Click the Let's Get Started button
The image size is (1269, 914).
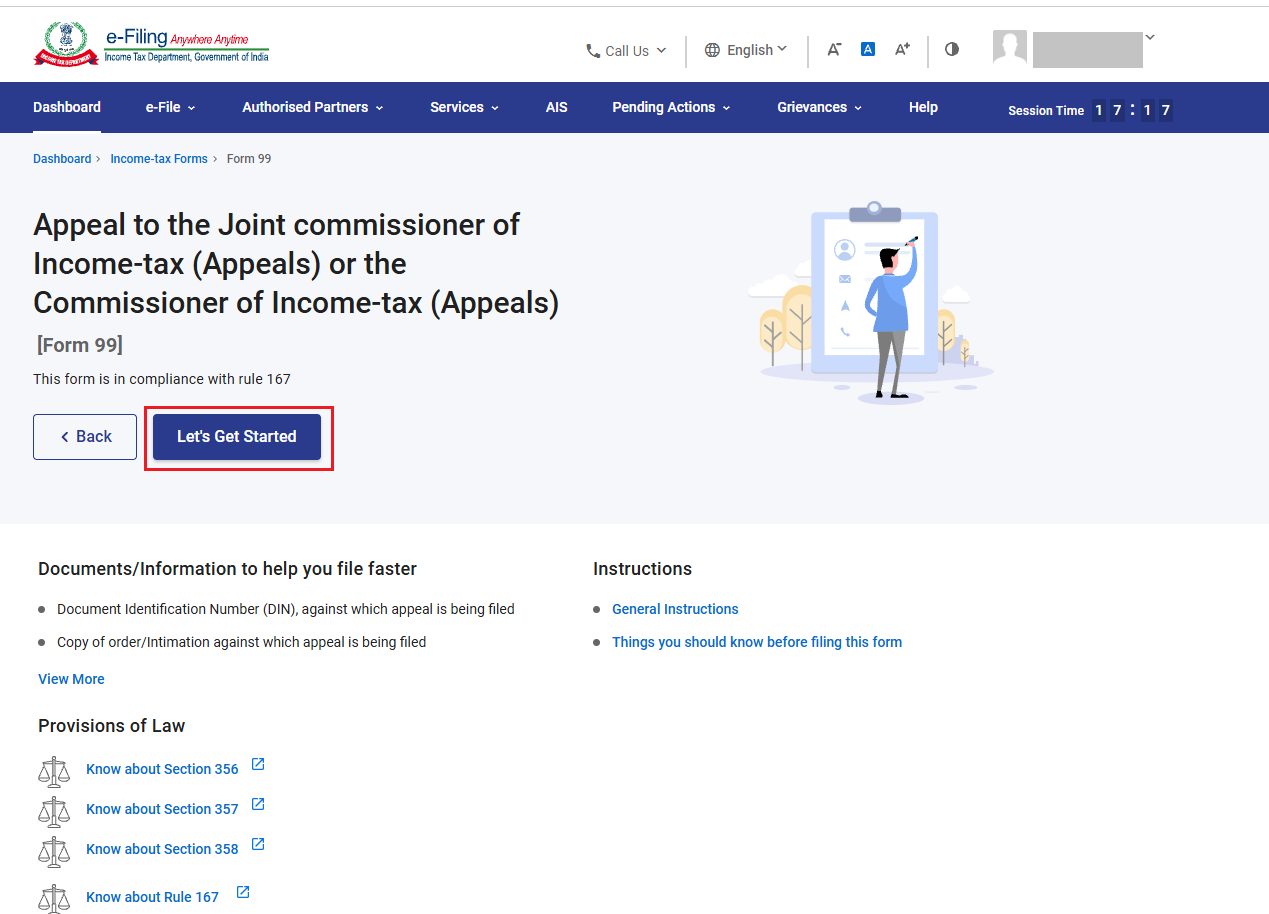[237, 437]
